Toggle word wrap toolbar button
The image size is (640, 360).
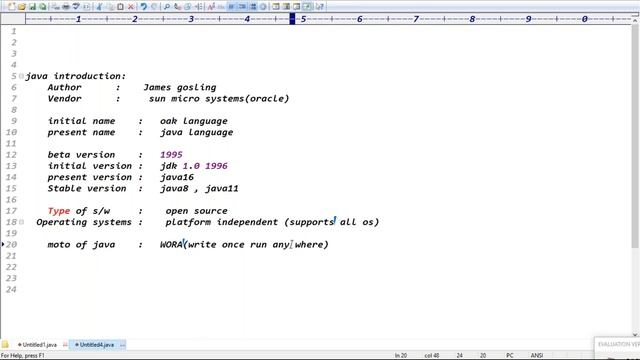pyautogui.click(x=231, y=7)
